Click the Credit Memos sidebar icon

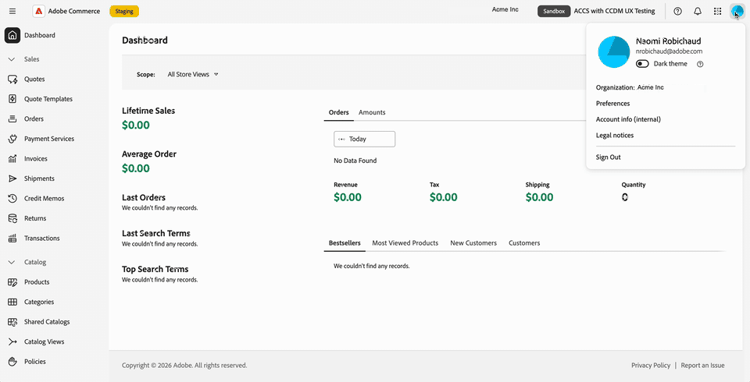[x=12, y=198]
